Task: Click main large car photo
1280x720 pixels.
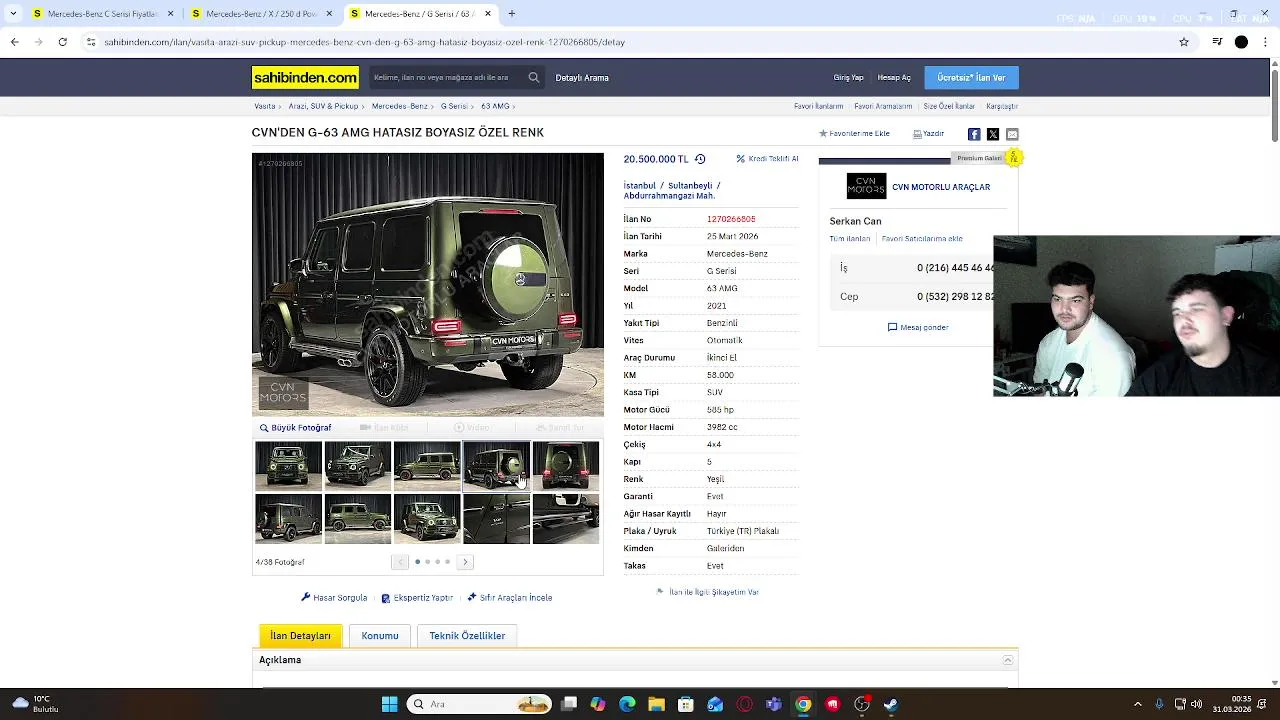Action: click(x=428, y=285)
